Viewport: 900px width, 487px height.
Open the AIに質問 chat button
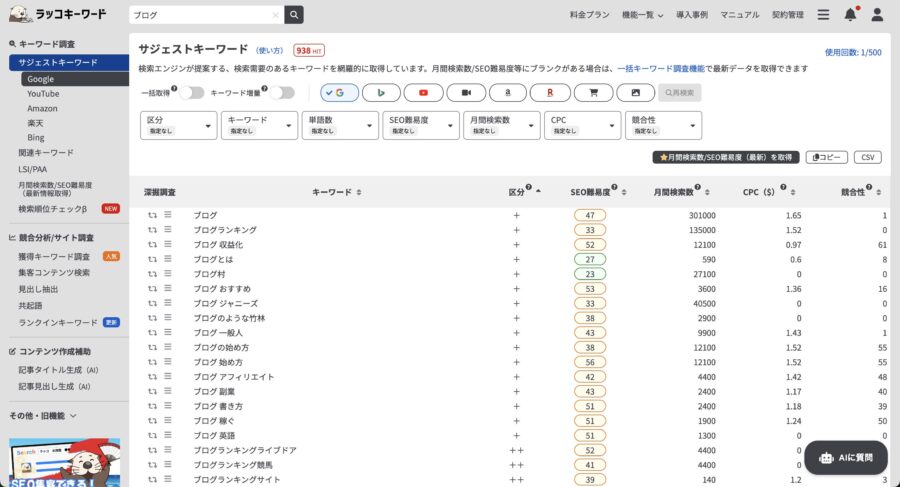click(846, 458)
